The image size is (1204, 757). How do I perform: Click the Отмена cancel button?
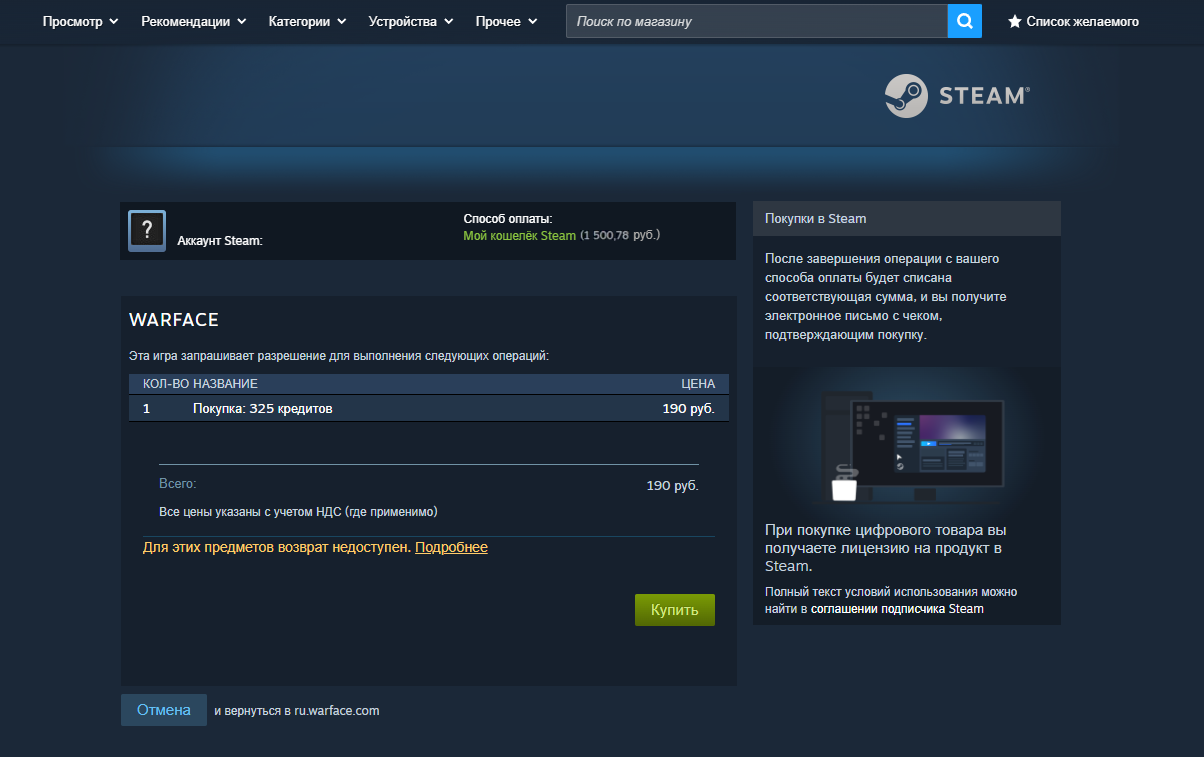164,710
